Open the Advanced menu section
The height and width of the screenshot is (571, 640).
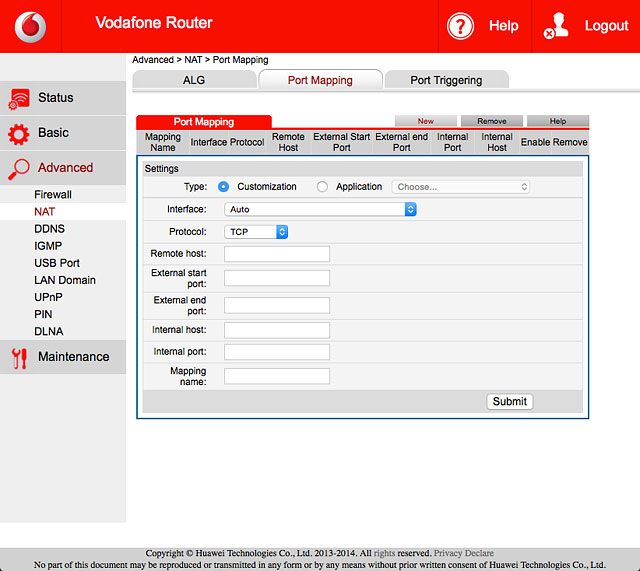(63, 168)
